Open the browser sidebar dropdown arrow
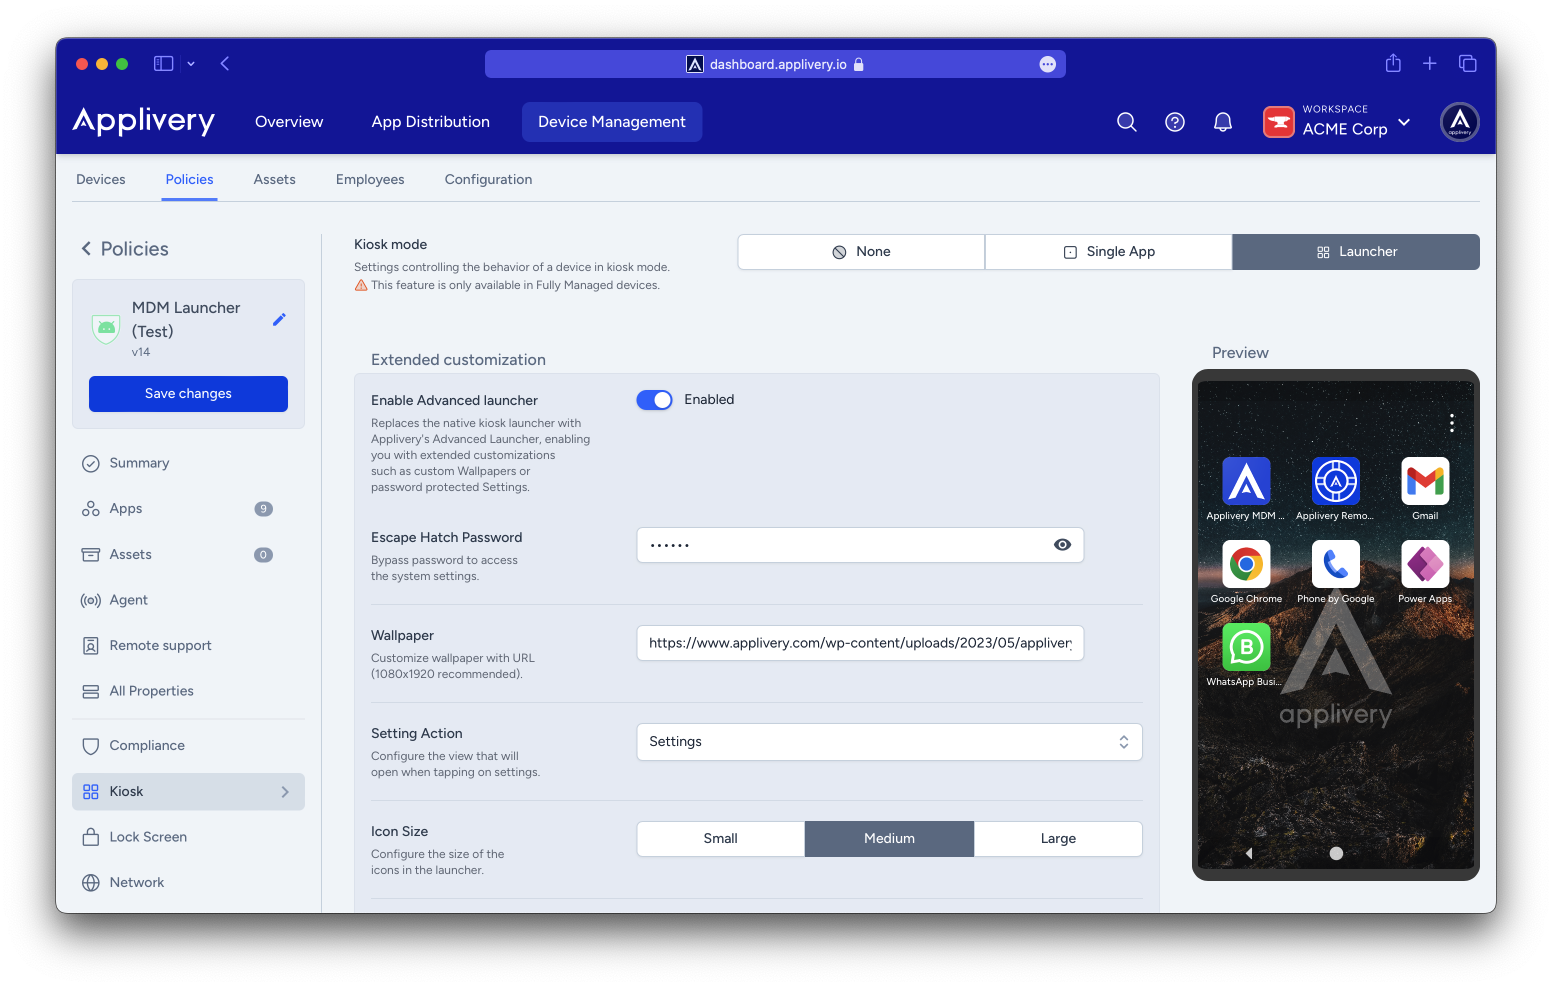The width and height of the screenshot is (1552, 987). click(x=191, y=64)
